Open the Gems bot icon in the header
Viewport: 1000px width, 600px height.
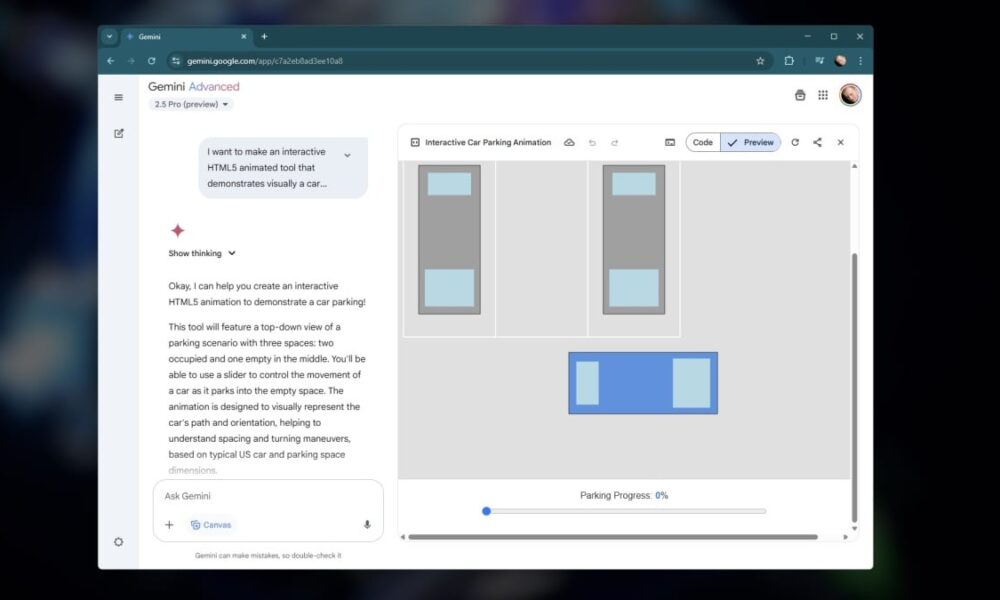800,95
